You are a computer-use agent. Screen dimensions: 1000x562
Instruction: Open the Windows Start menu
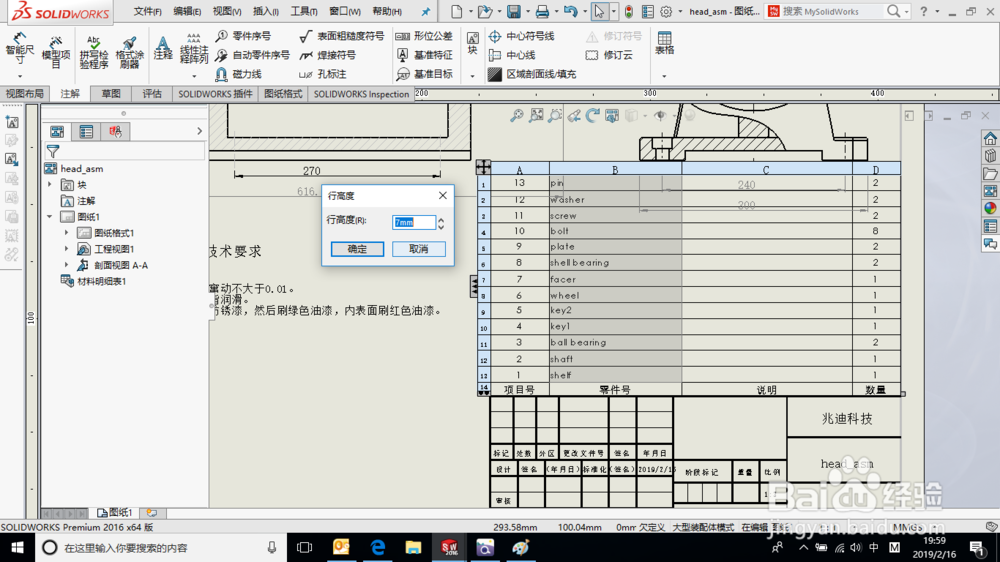(x=17, y=547)
